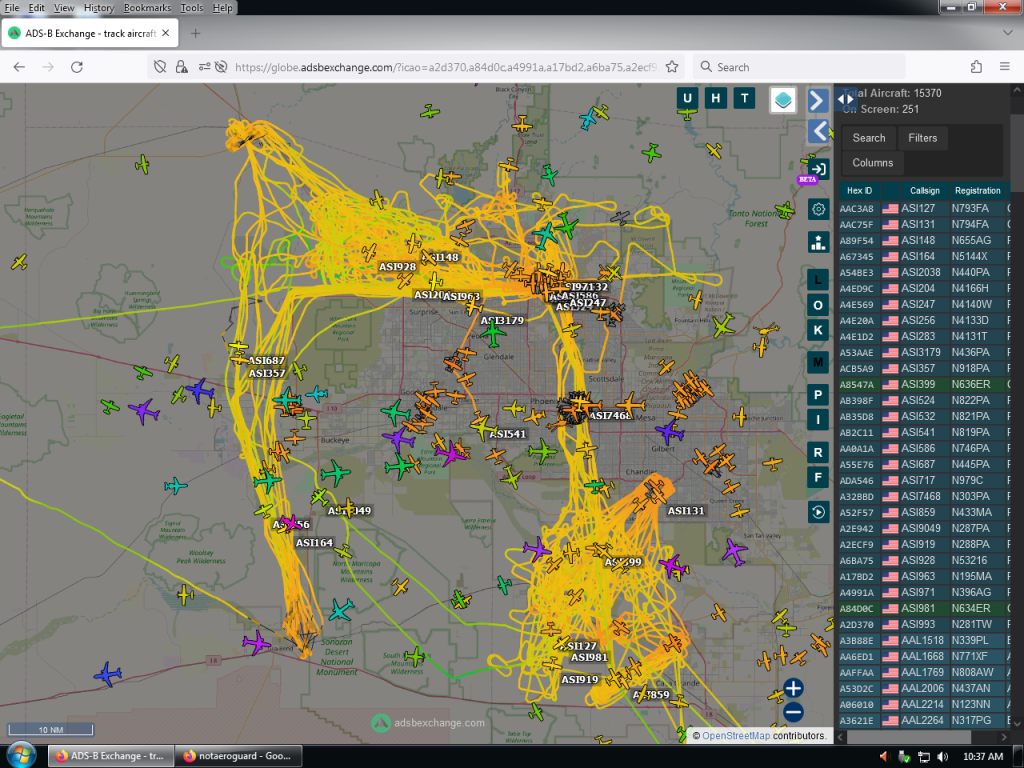Viewport: 1024px width, 768px height.
Task: Select aircraft row ASI399 N636ER
Action: click(x=923, y=385)
